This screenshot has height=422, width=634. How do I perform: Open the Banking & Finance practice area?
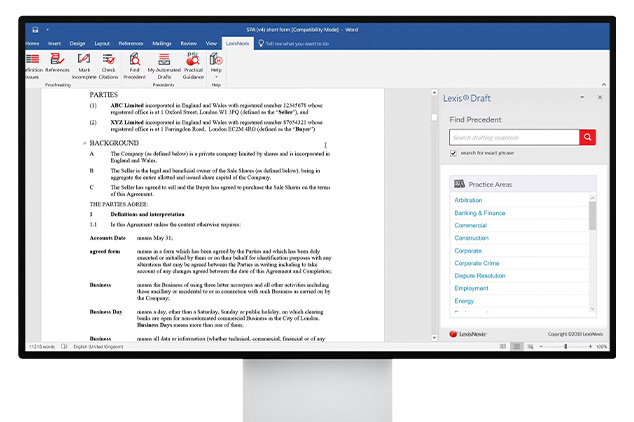coord(480,213)
